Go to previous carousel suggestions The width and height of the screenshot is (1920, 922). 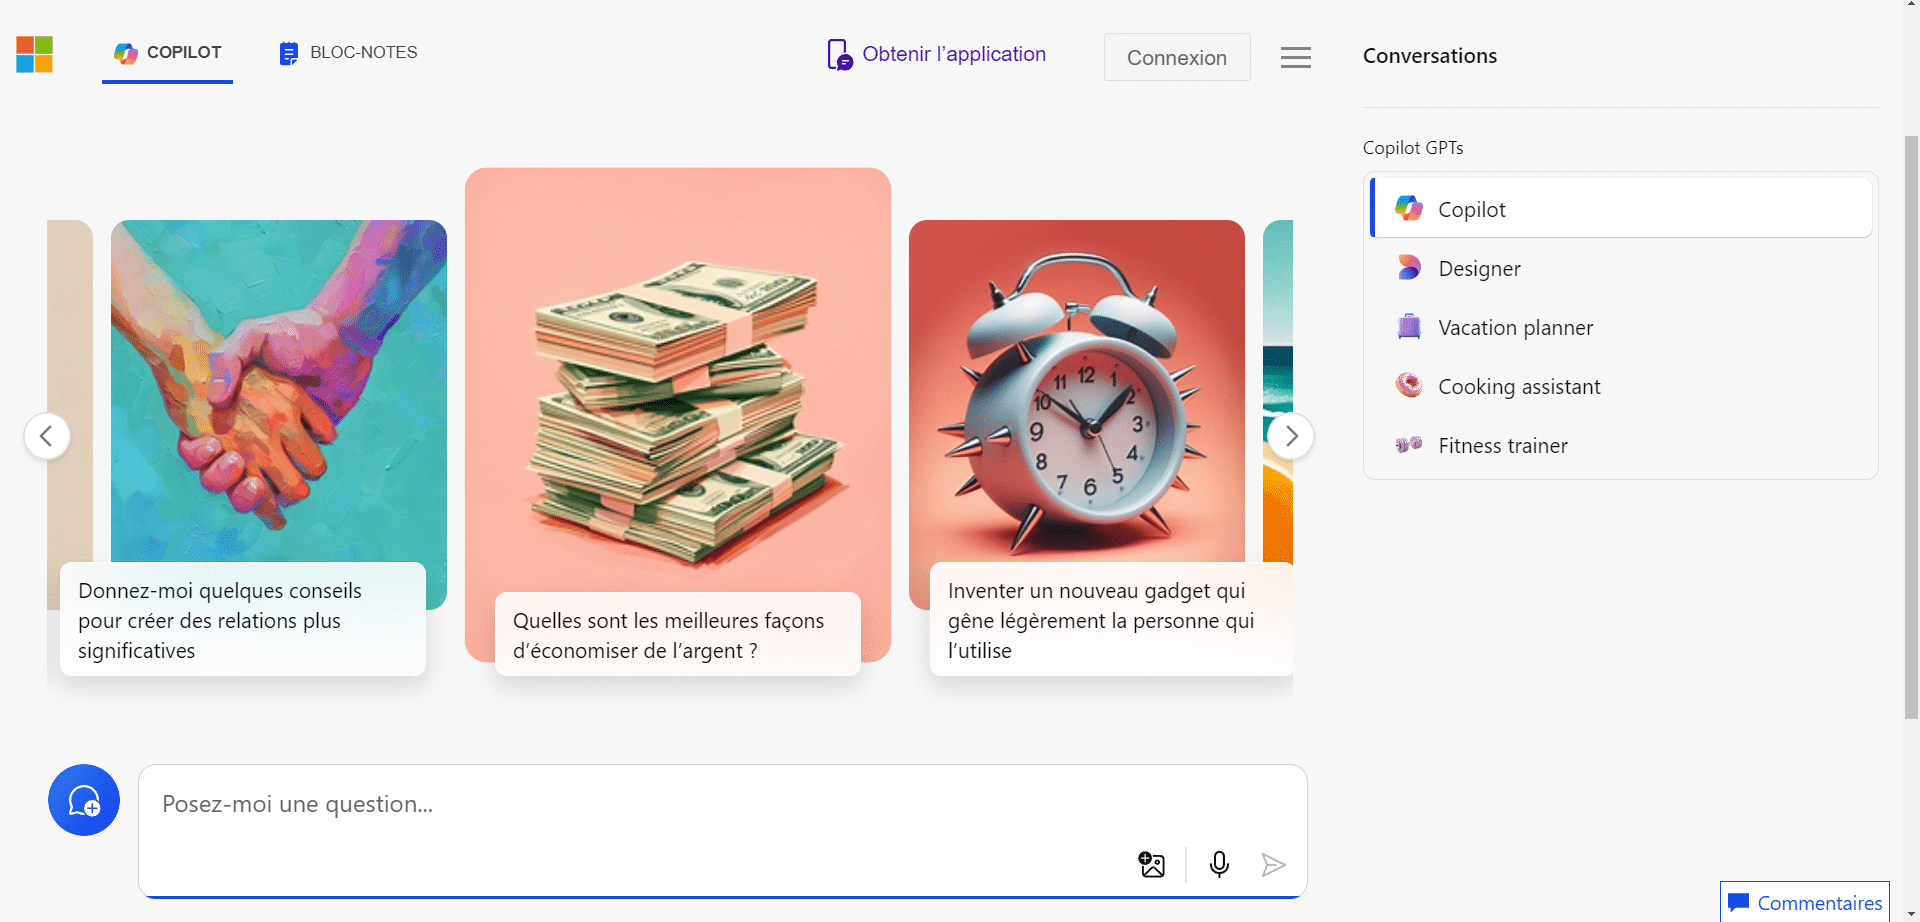(x=46, y=436)
